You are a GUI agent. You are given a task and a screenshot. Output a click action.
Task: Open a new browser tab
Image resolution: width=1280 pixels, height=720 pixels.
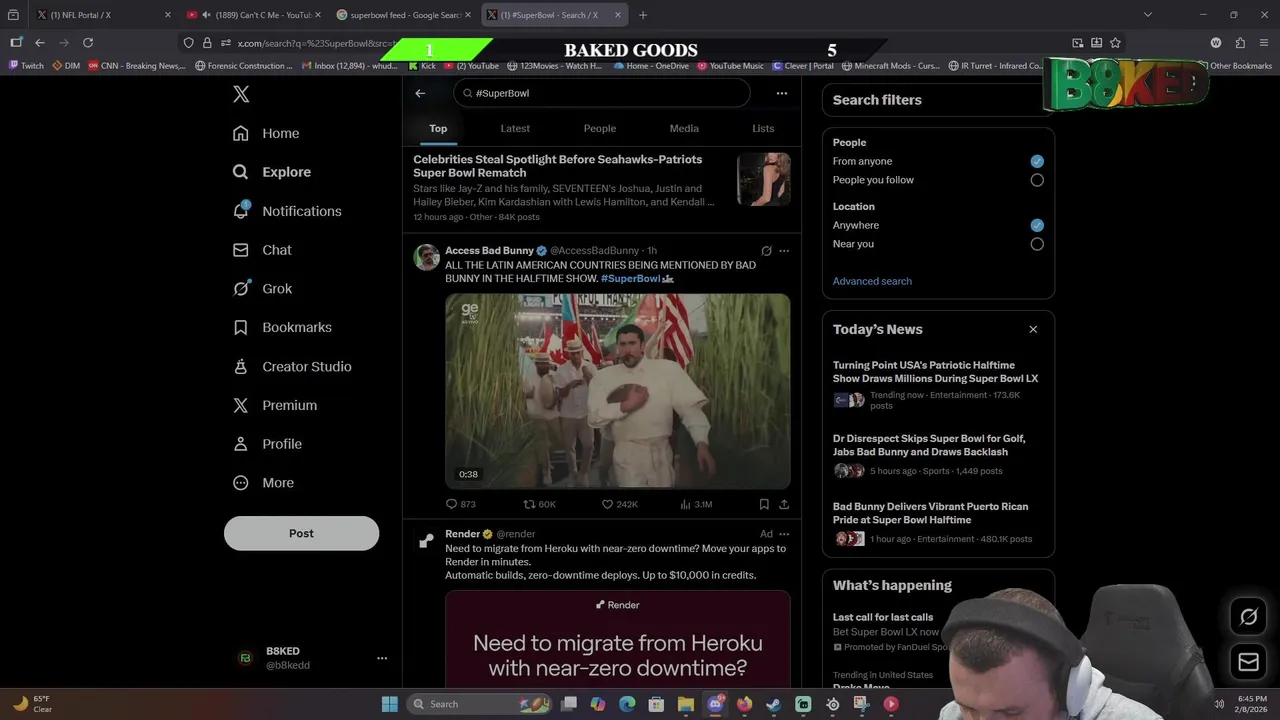(x=643, y=15)
